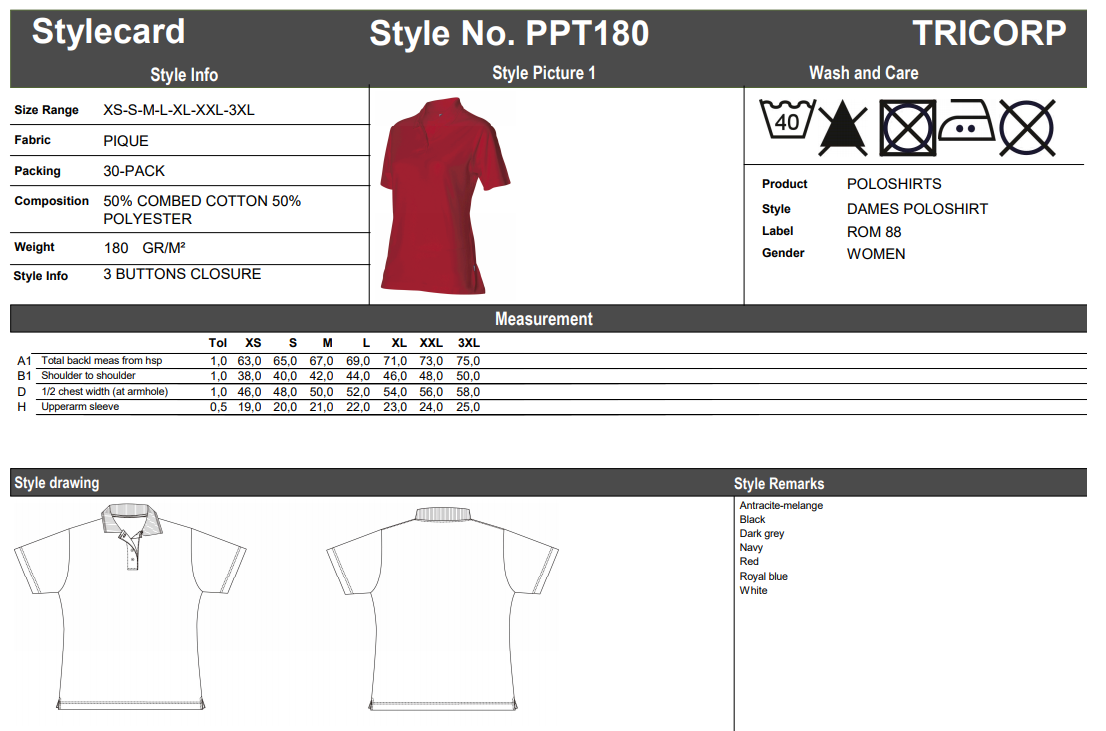Click the iron low heat icon

(x=967, y=122)
